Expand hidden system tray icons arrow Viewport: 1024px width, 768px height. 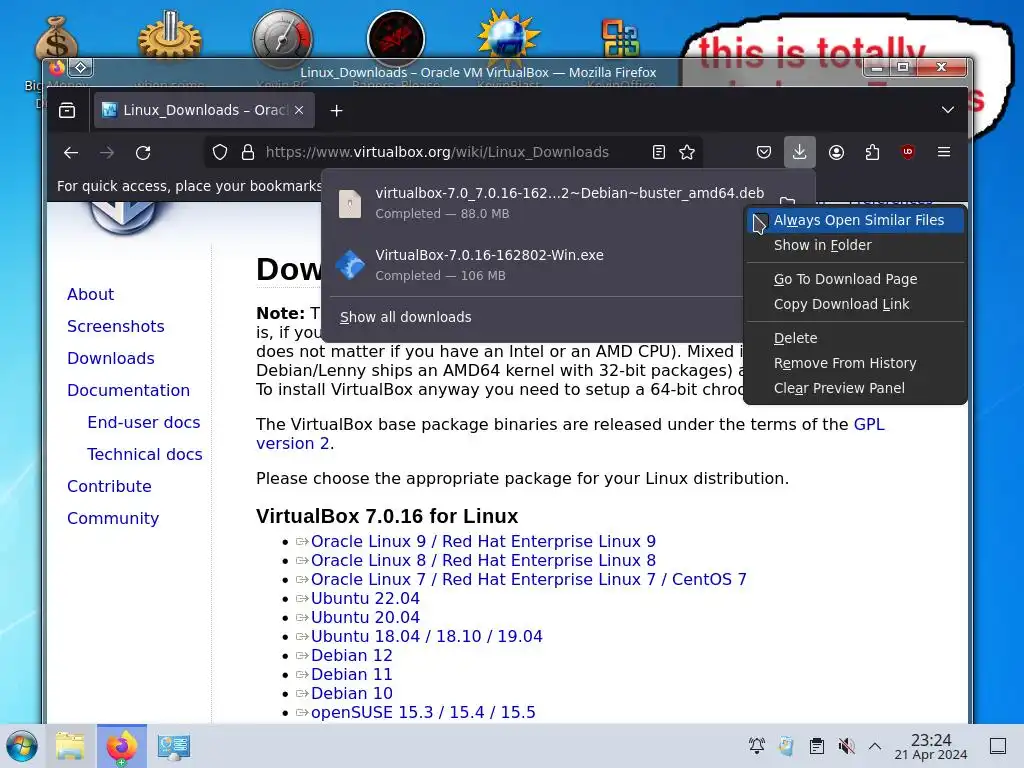tap(875, 746)
